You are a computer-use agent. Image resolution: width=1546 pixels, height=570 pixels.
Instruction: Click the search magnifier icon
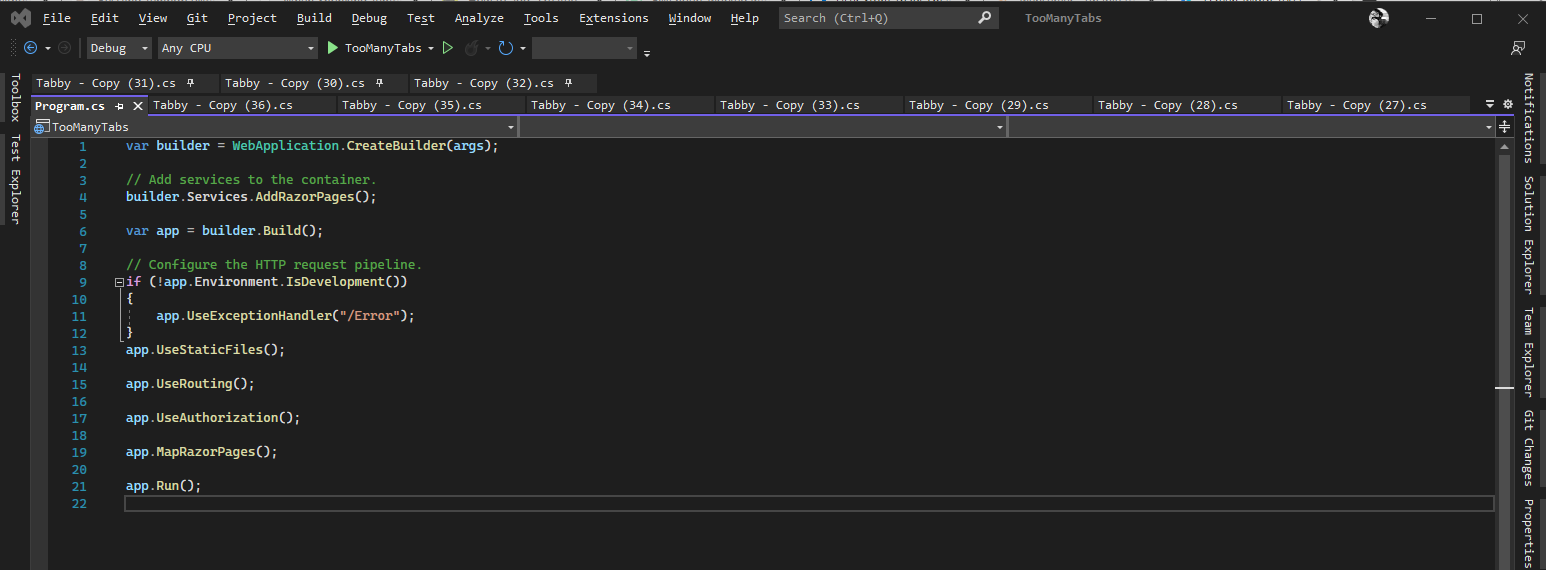coord(984,18)
